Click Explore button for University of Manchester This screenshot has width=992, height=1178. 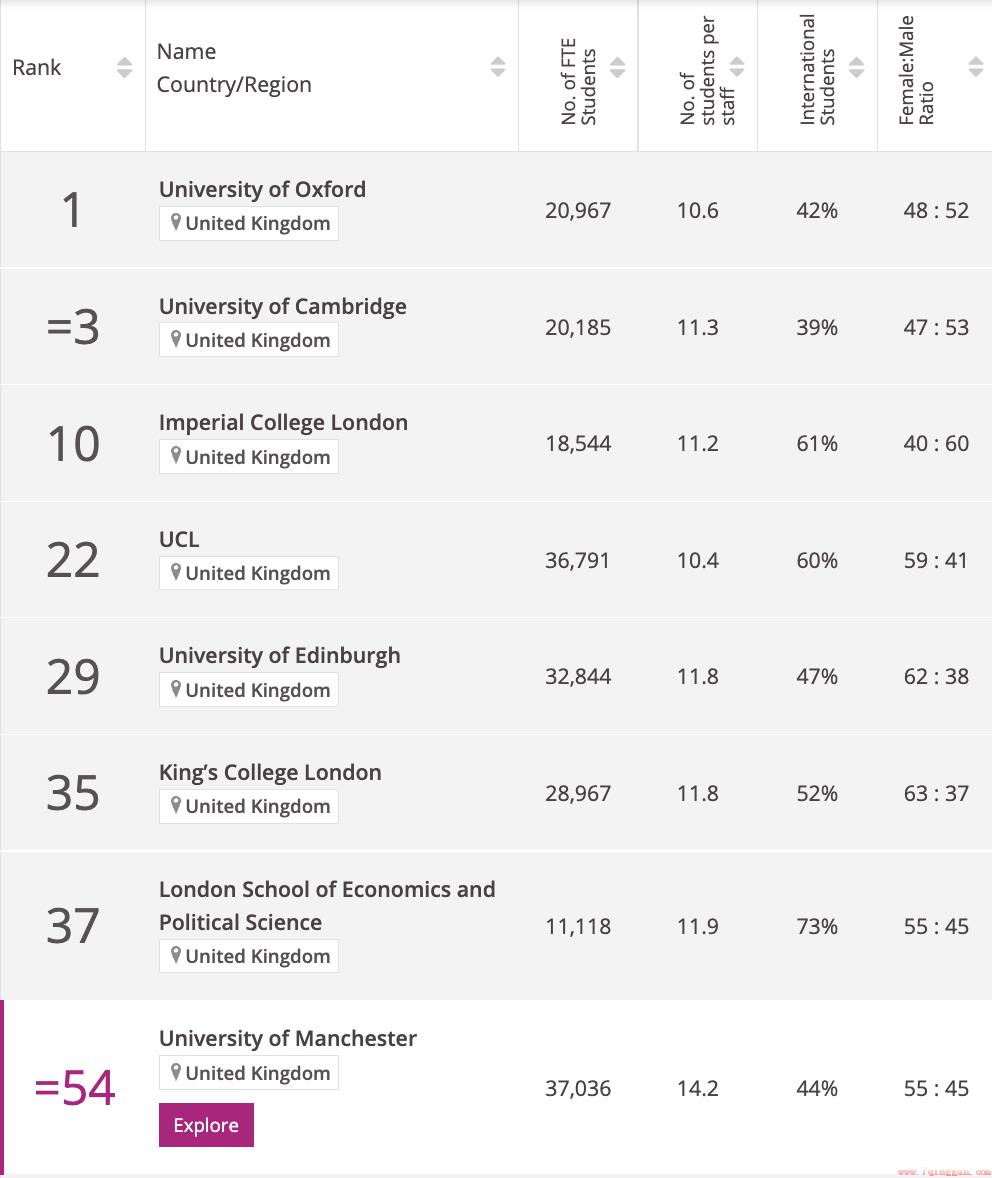[206, 1125]
